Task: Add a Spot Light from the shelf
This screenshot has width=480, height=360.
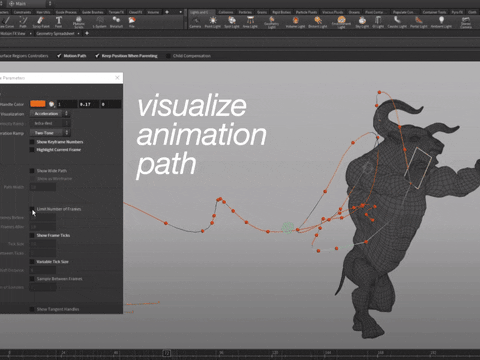Action: tap(232, 22)
